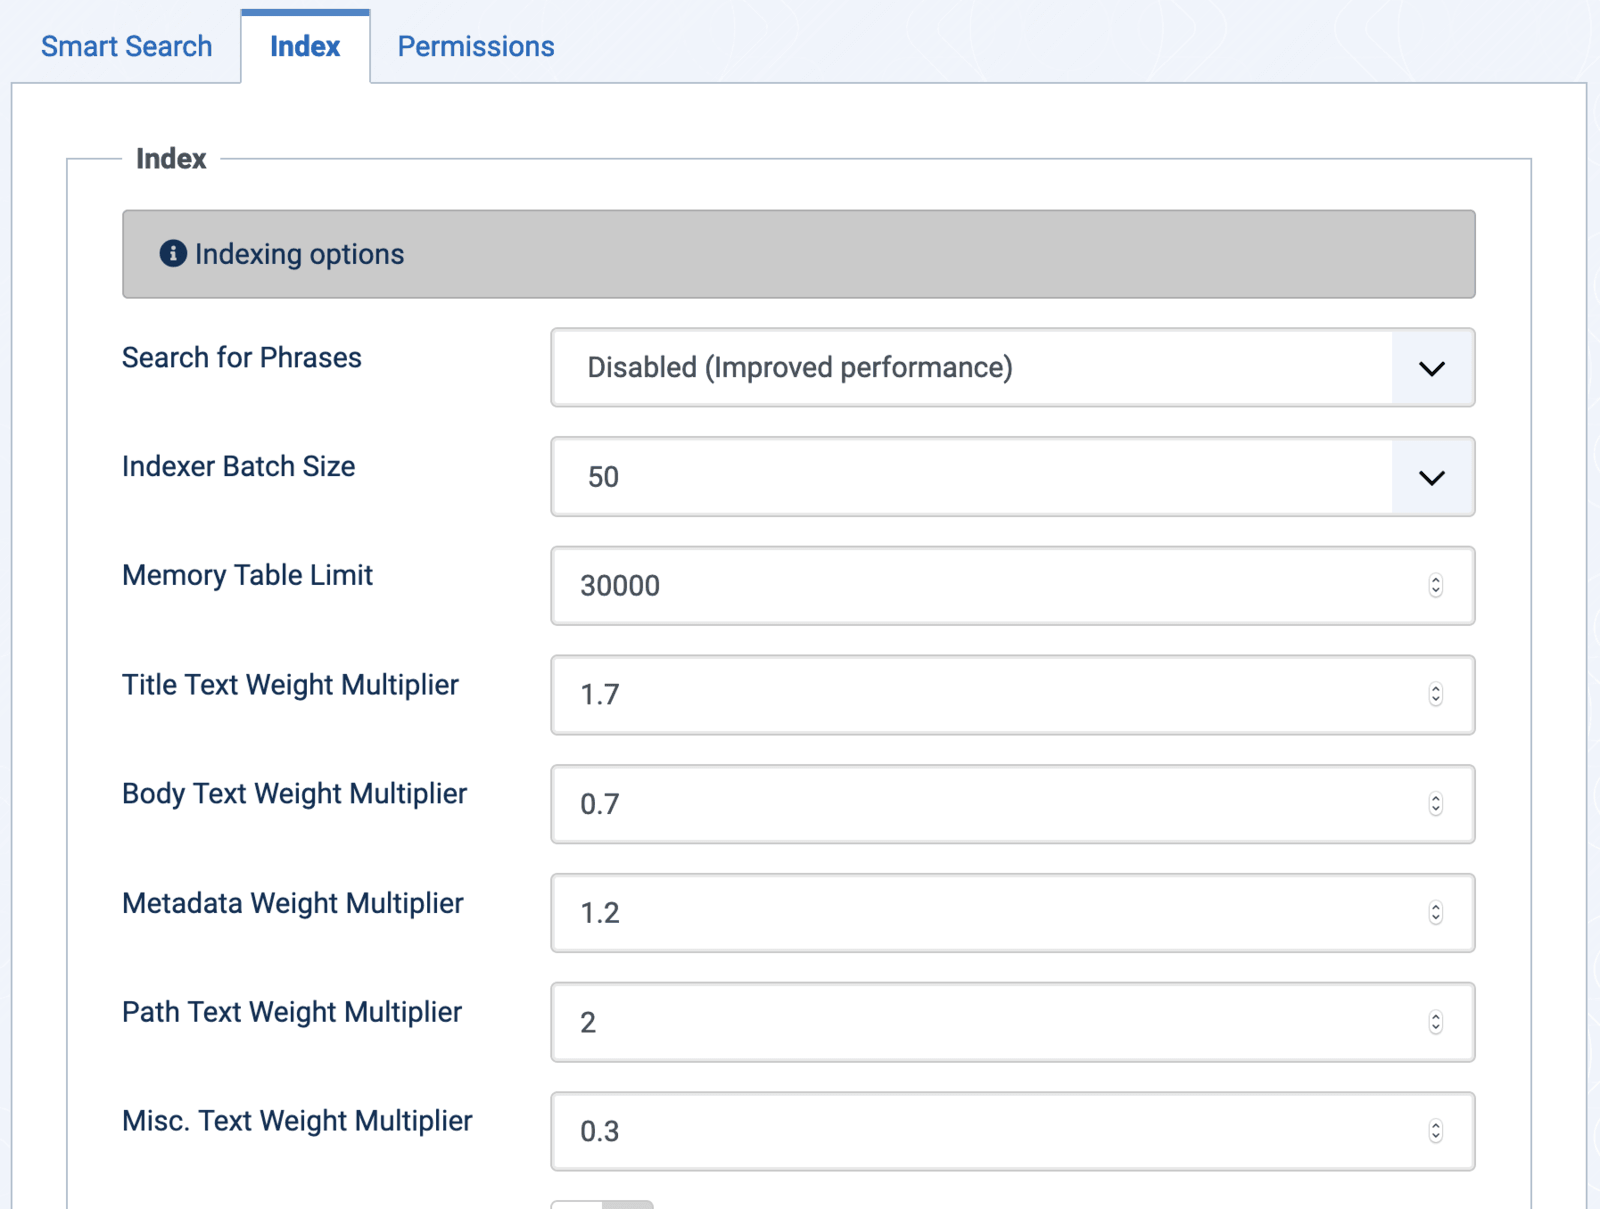Switch to the Smart Search tab
Viewport: 1600px width, 1209px height.
(125, 46)
